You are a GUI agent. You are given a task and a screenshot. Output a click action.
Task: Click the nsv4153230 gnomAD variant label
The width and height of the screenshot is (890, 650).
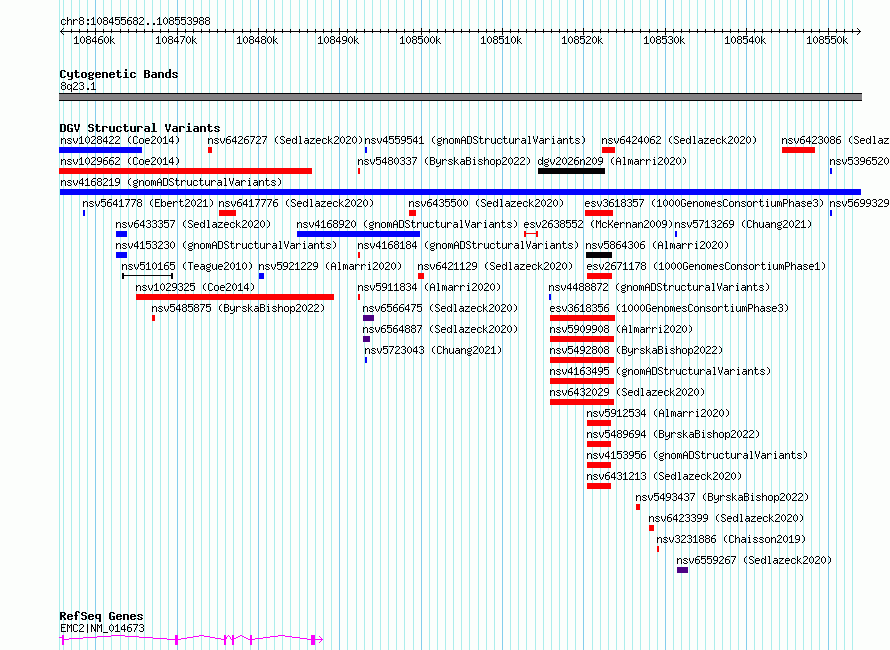[x=226, y=245]
